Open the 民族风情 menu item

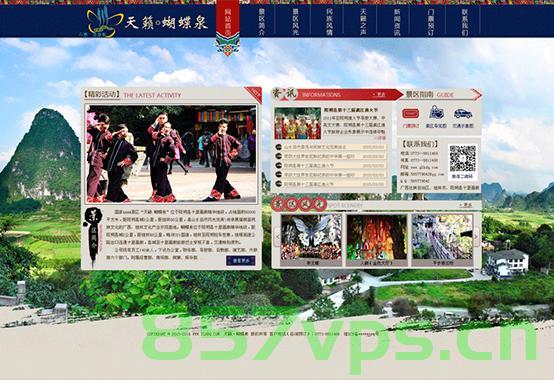(329, 22)
